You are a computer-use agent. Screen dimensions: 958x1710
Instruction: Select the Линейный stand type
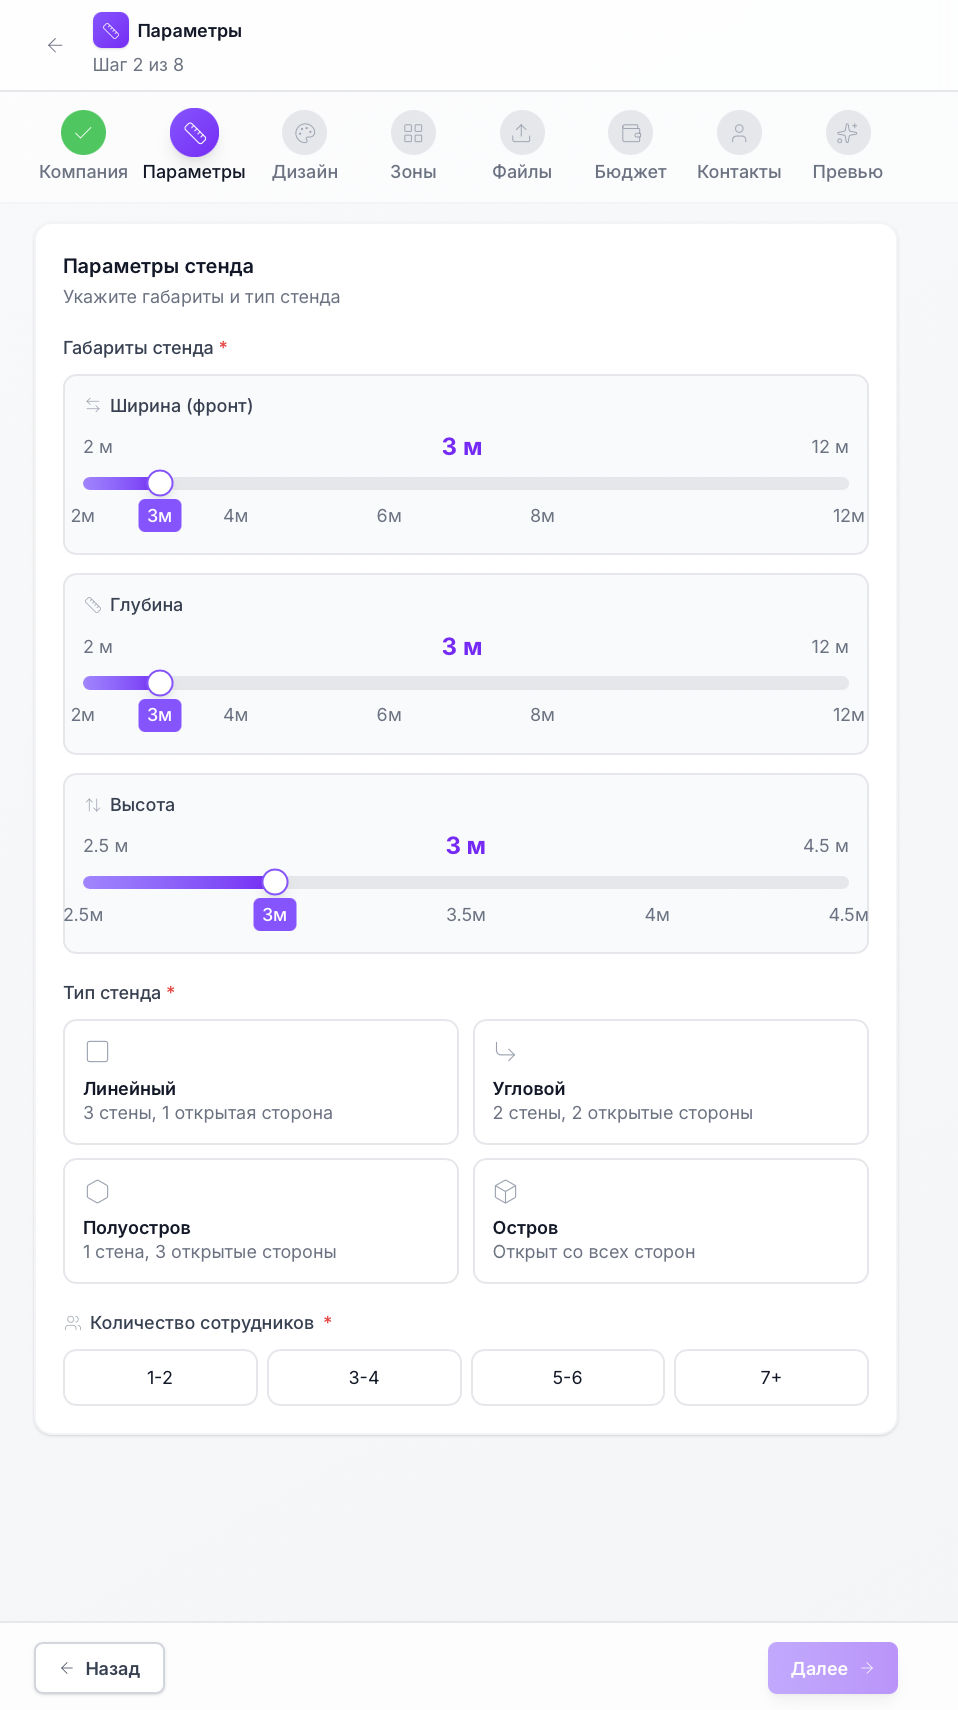[260, 1082]
